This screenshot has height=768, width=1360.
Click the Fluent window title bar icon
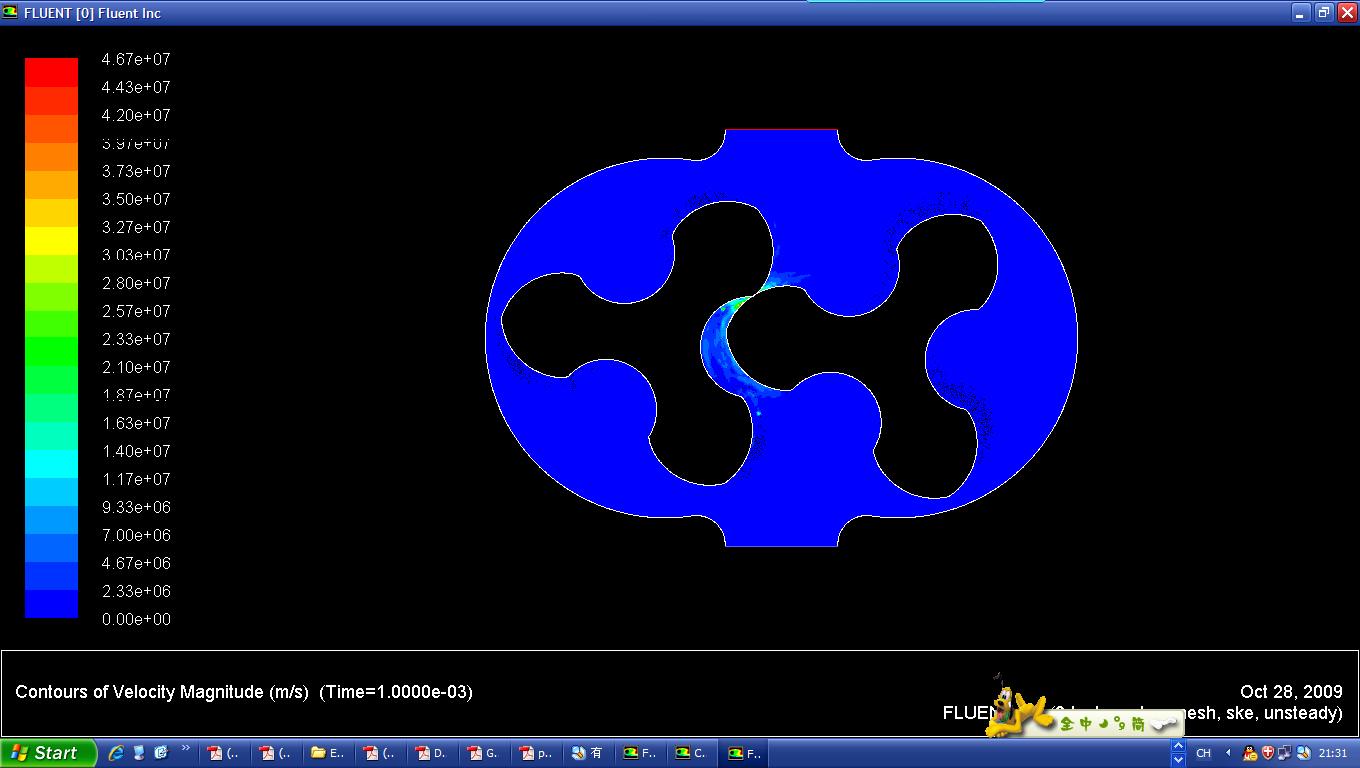11,13
